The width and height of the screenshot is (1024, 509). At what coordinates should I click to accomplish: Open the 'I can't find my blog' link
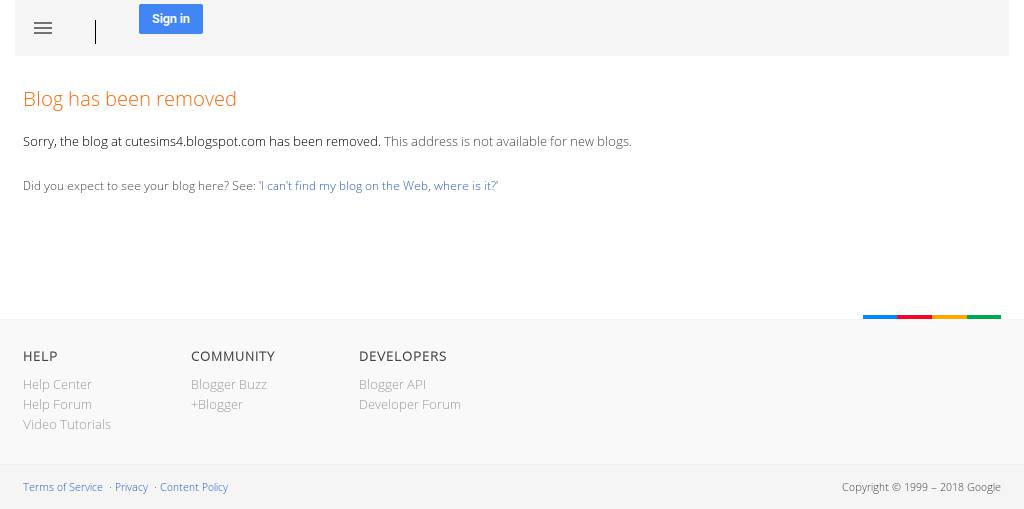coord(378,186)
